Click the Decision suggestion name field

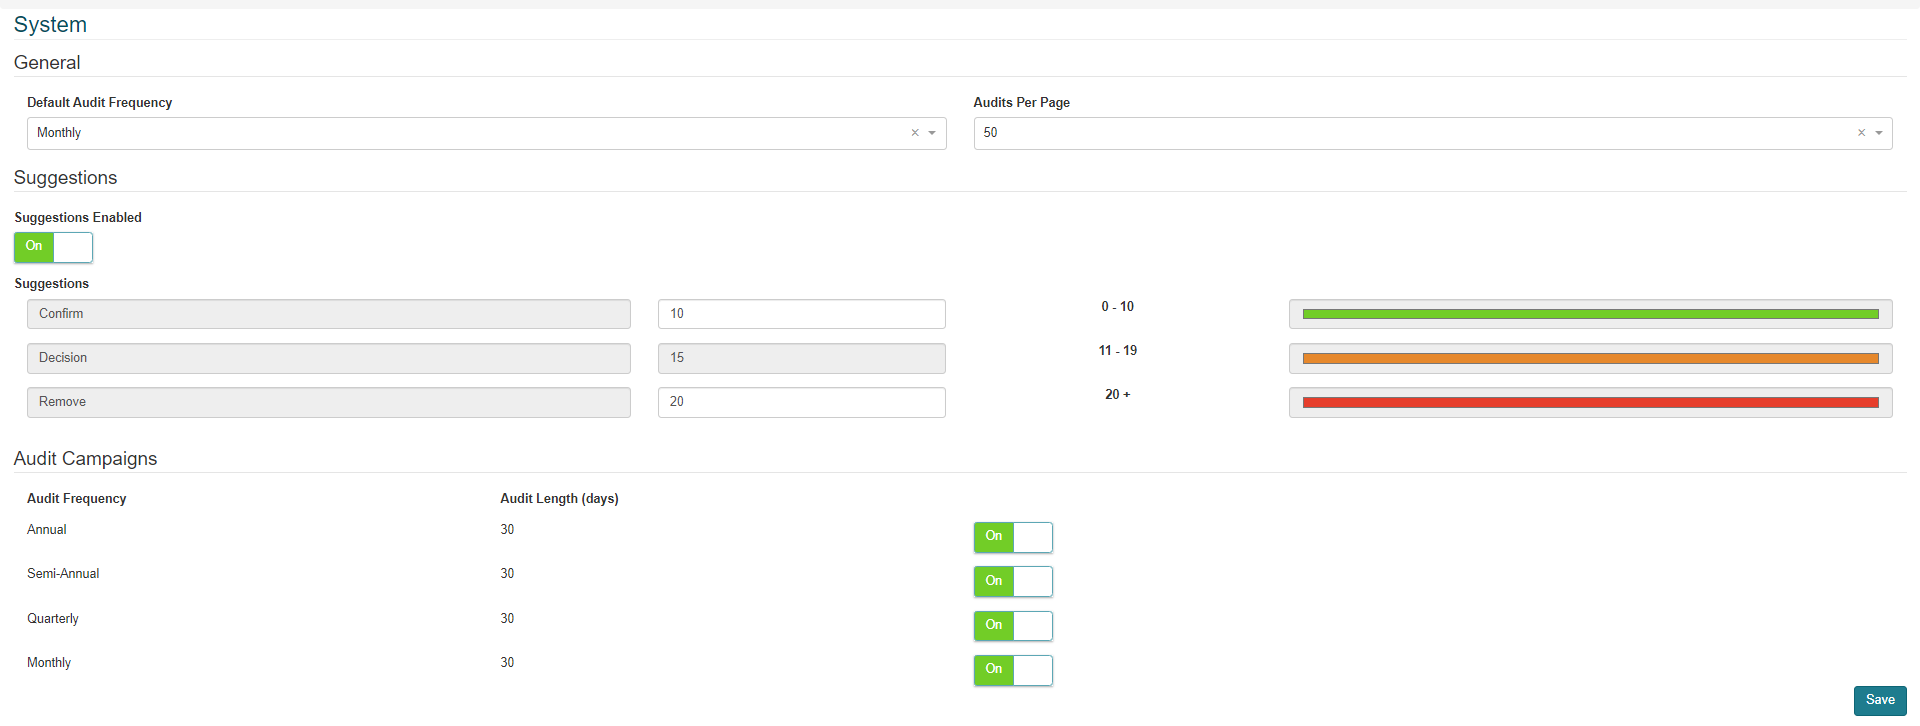click(x=328, y=358)
